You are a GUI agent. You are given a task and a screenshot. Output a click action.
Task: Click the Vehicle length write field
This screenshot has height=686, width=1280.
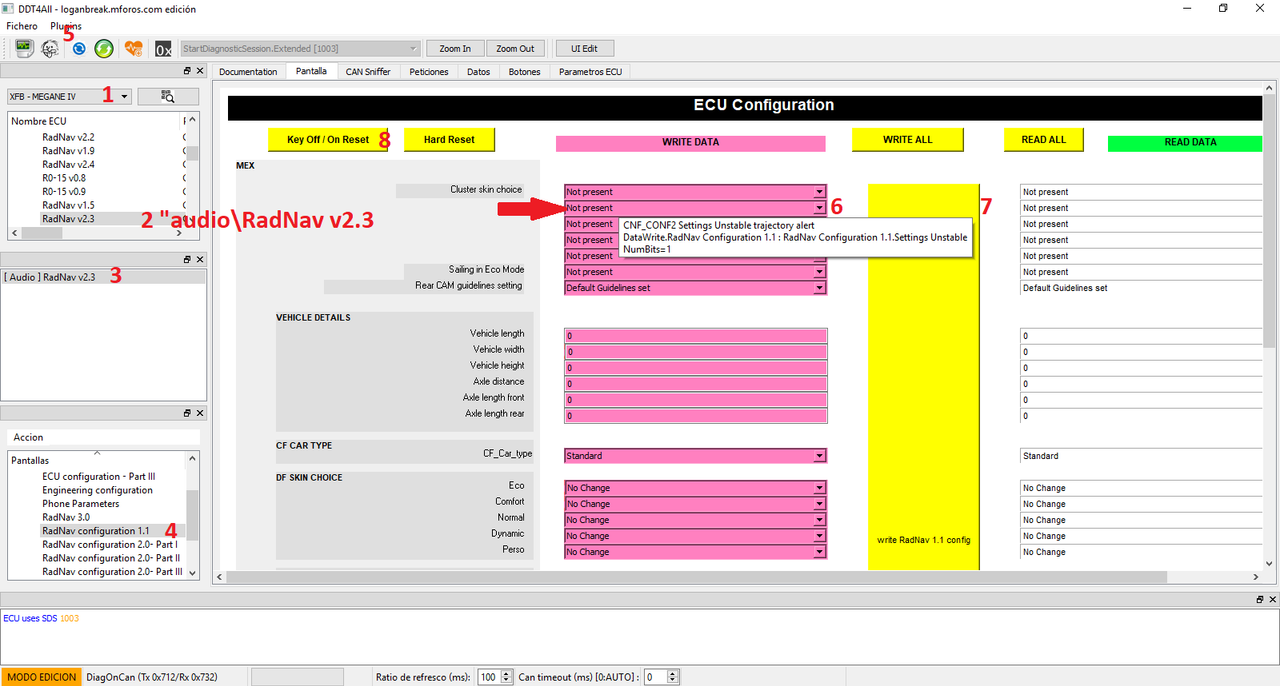(x=695, y=336)
